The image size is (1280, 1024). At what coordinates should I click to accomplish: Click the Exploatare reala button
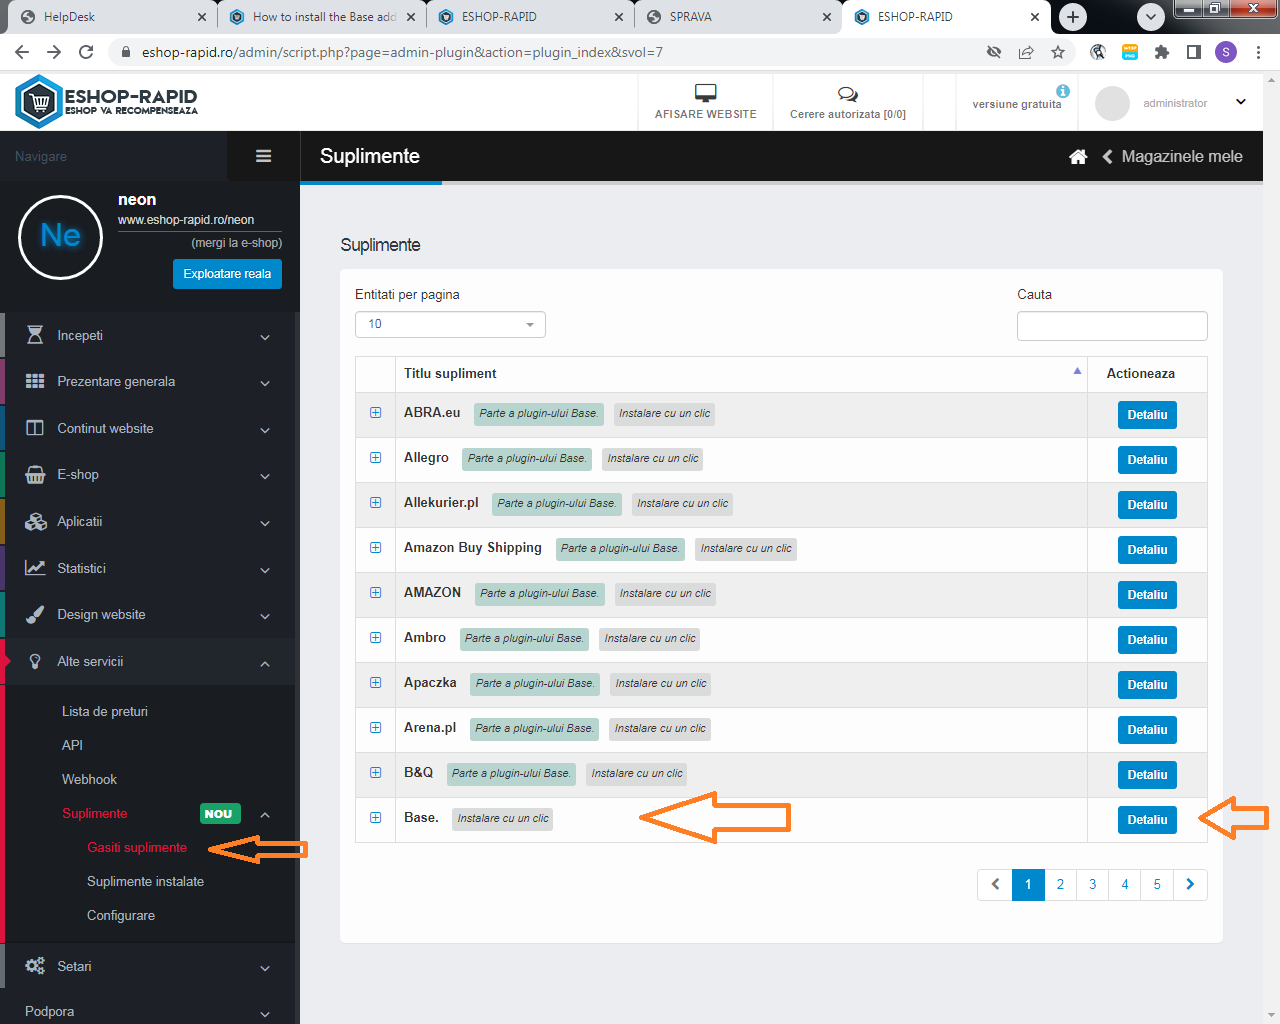(x=227, y=274)
